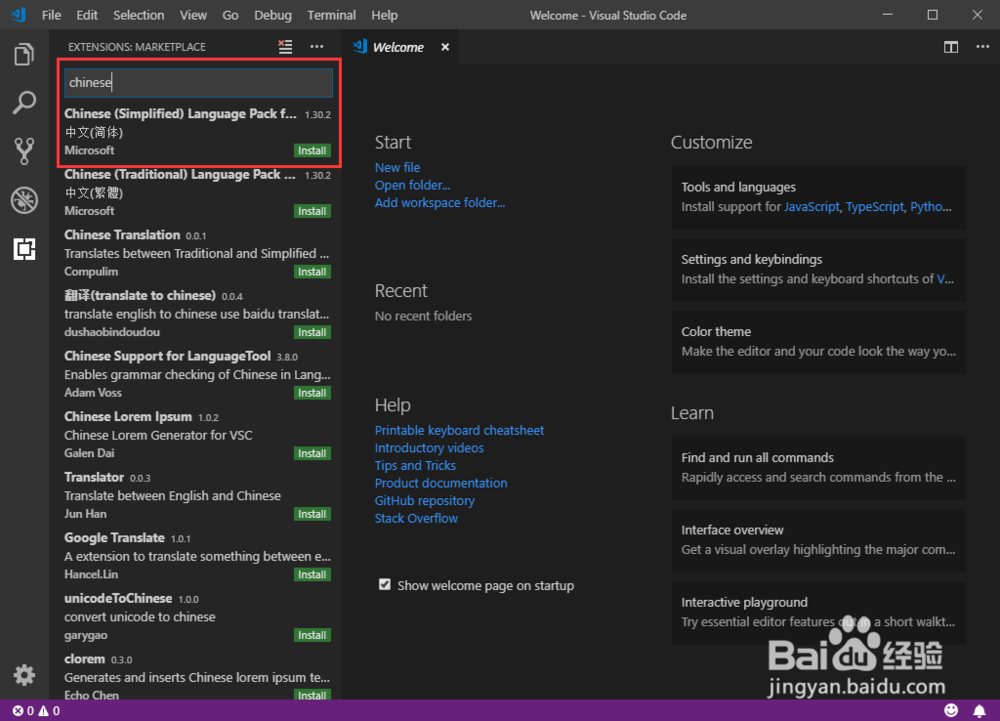Viewport: 1000px width, 721px height.
Task: Click the VS Code logo in title bar
Action: (18, 15)
